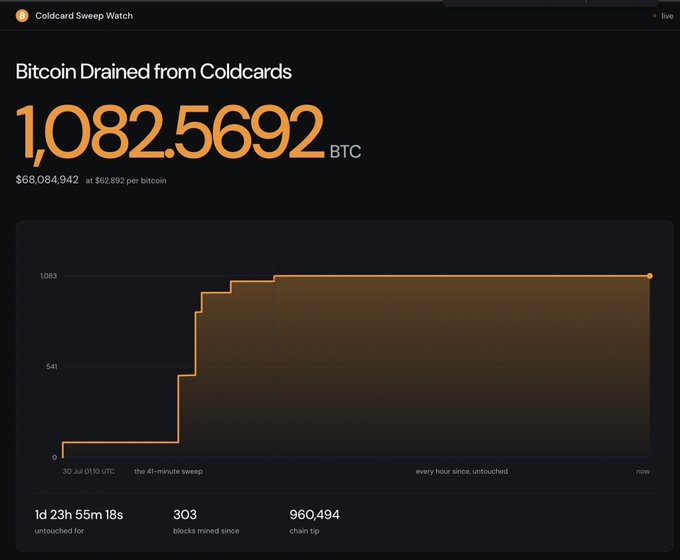Click the '303' blocks count
This screenshot has height=560, width=680.
pyautogui.click(x=185, y=514)
